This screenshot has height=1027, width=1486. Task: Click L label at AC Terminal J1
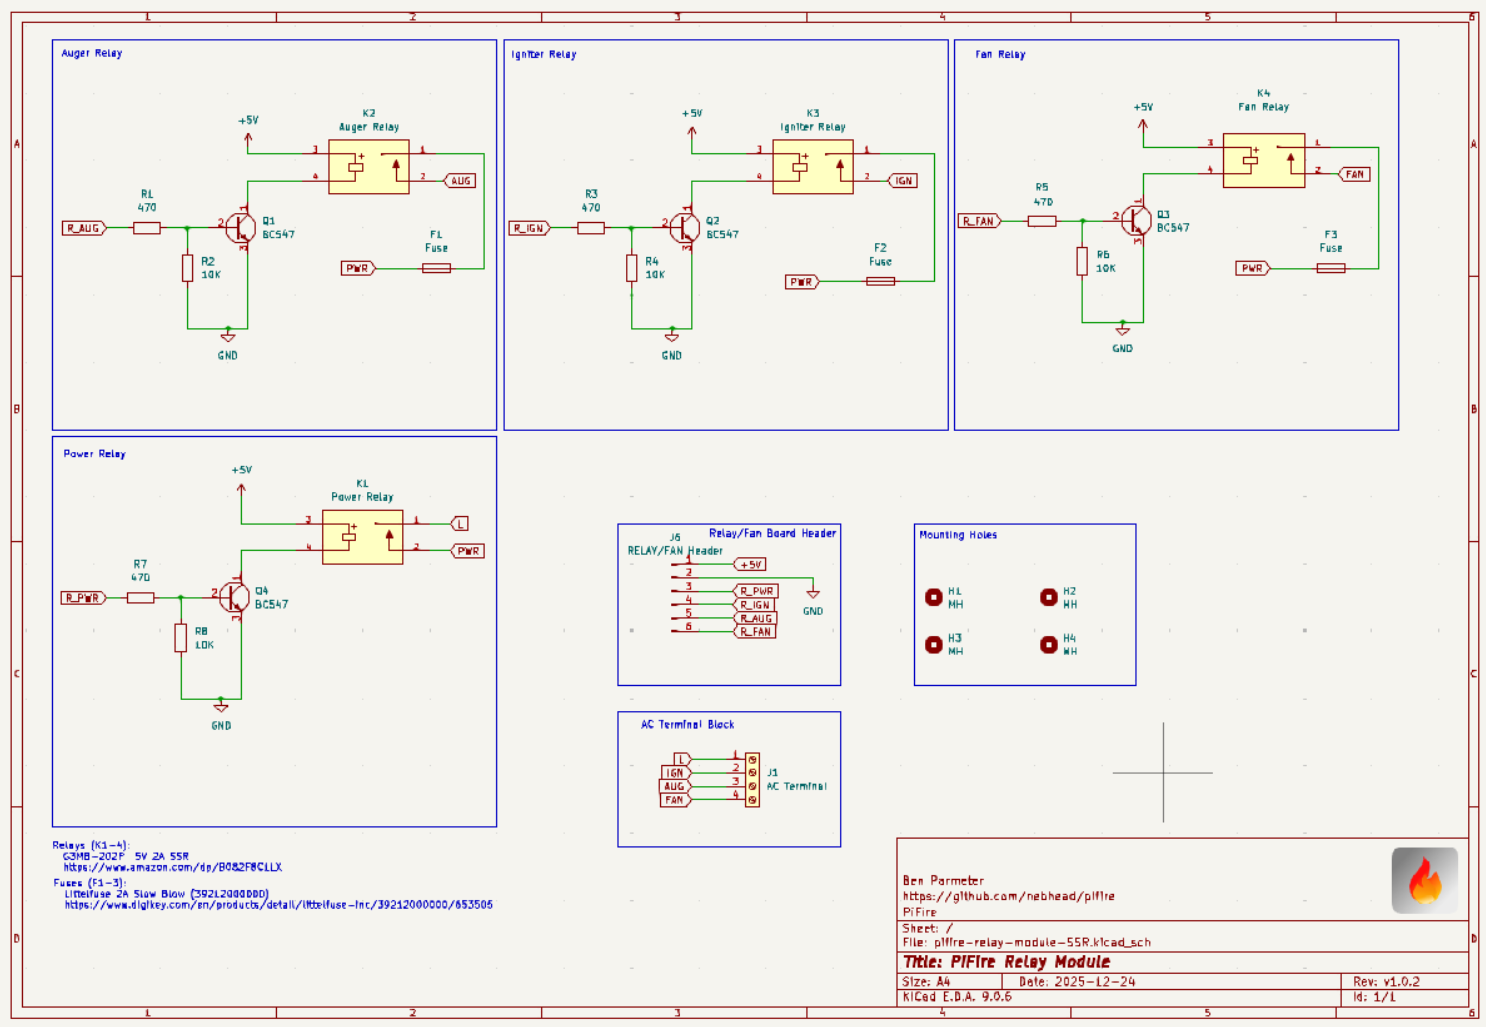pos(682,759)
